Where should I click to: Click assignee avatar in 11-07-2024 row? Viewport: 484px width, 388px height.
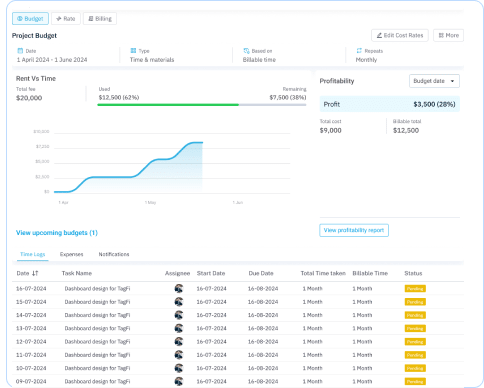179,355
